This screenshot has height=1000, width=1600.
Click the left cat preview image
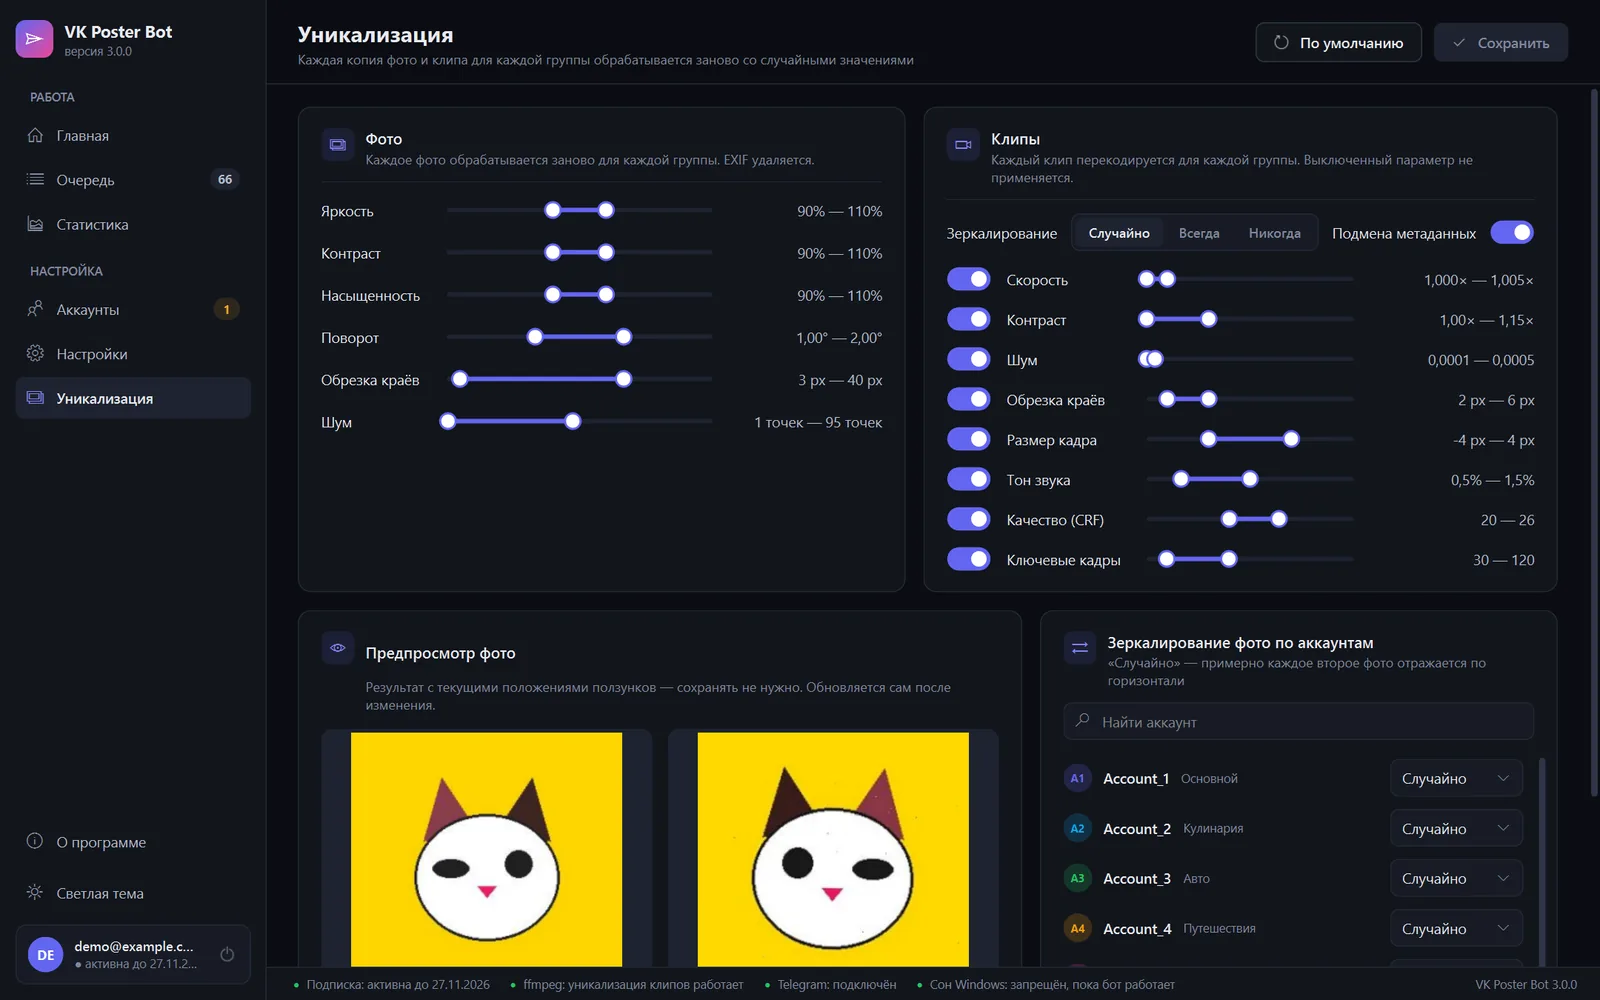coord(486,849)
